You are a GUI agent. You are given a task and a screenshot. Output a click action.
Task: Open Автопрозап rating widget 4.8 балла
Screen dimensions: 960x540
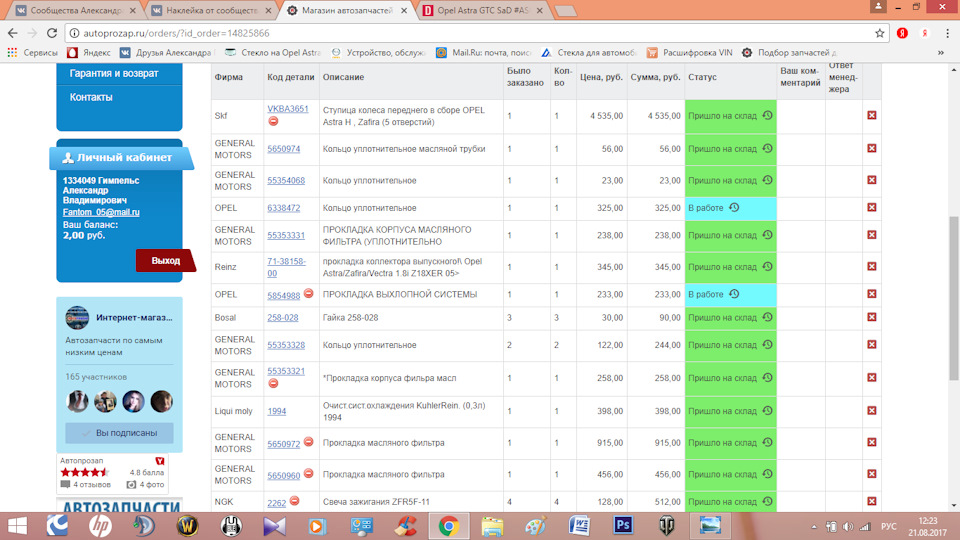point(112,473)
